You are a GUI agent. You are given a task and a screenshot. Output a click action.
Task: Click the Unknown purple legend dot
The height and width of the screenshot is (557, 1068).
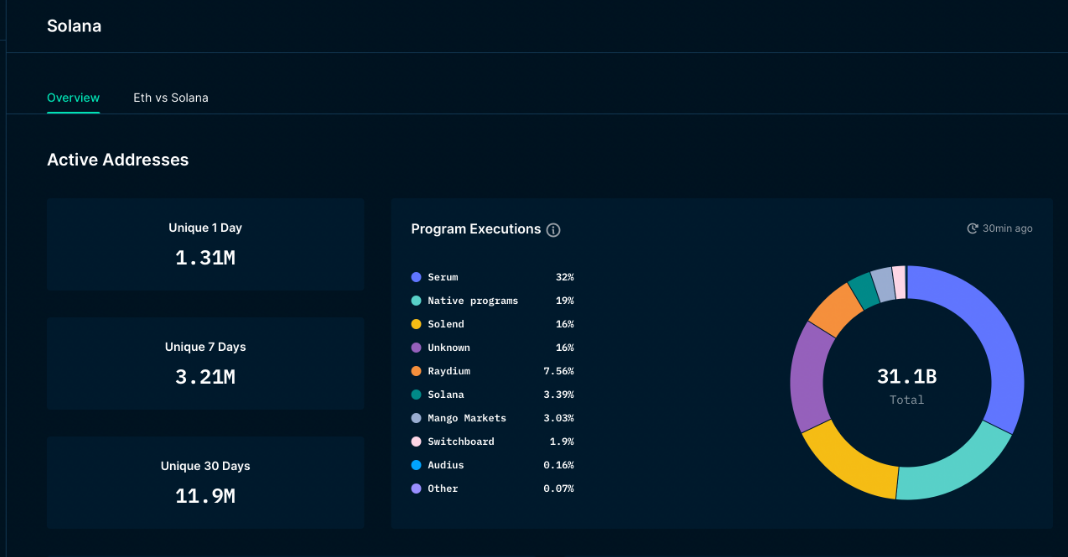[x=416, y=348]
